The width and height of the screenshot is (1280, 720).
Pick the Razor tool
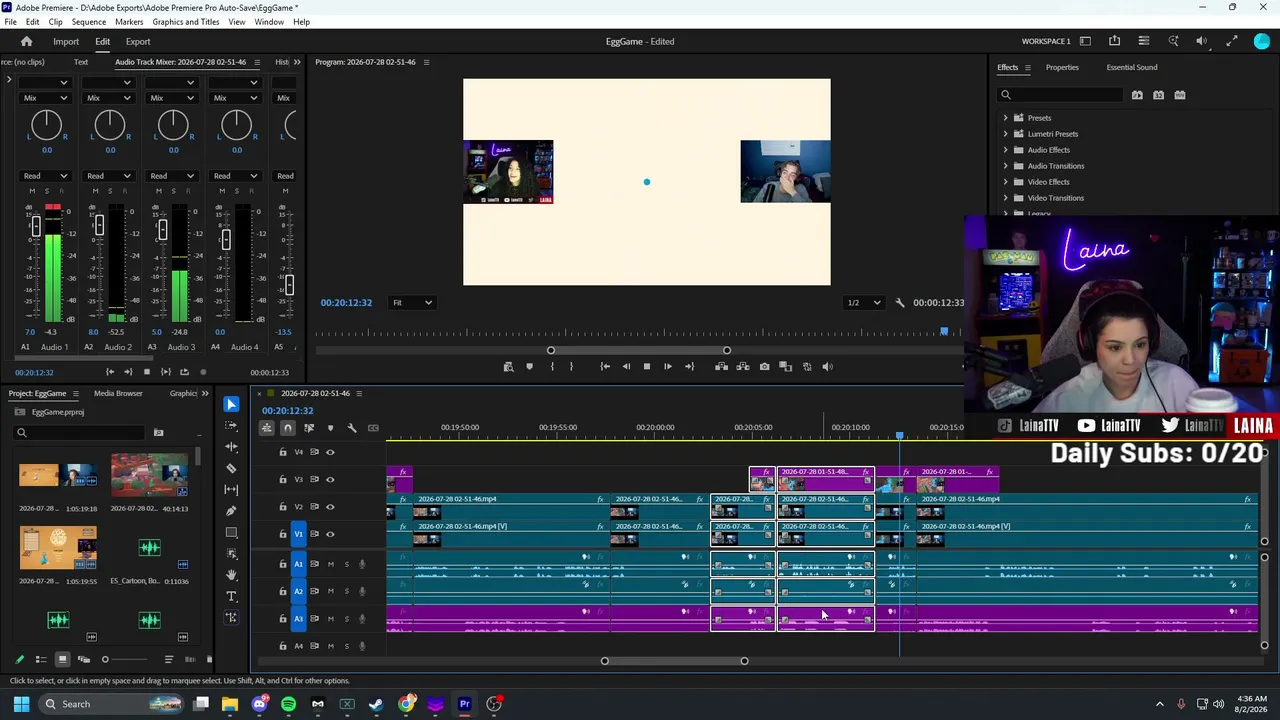coord(231,468)
